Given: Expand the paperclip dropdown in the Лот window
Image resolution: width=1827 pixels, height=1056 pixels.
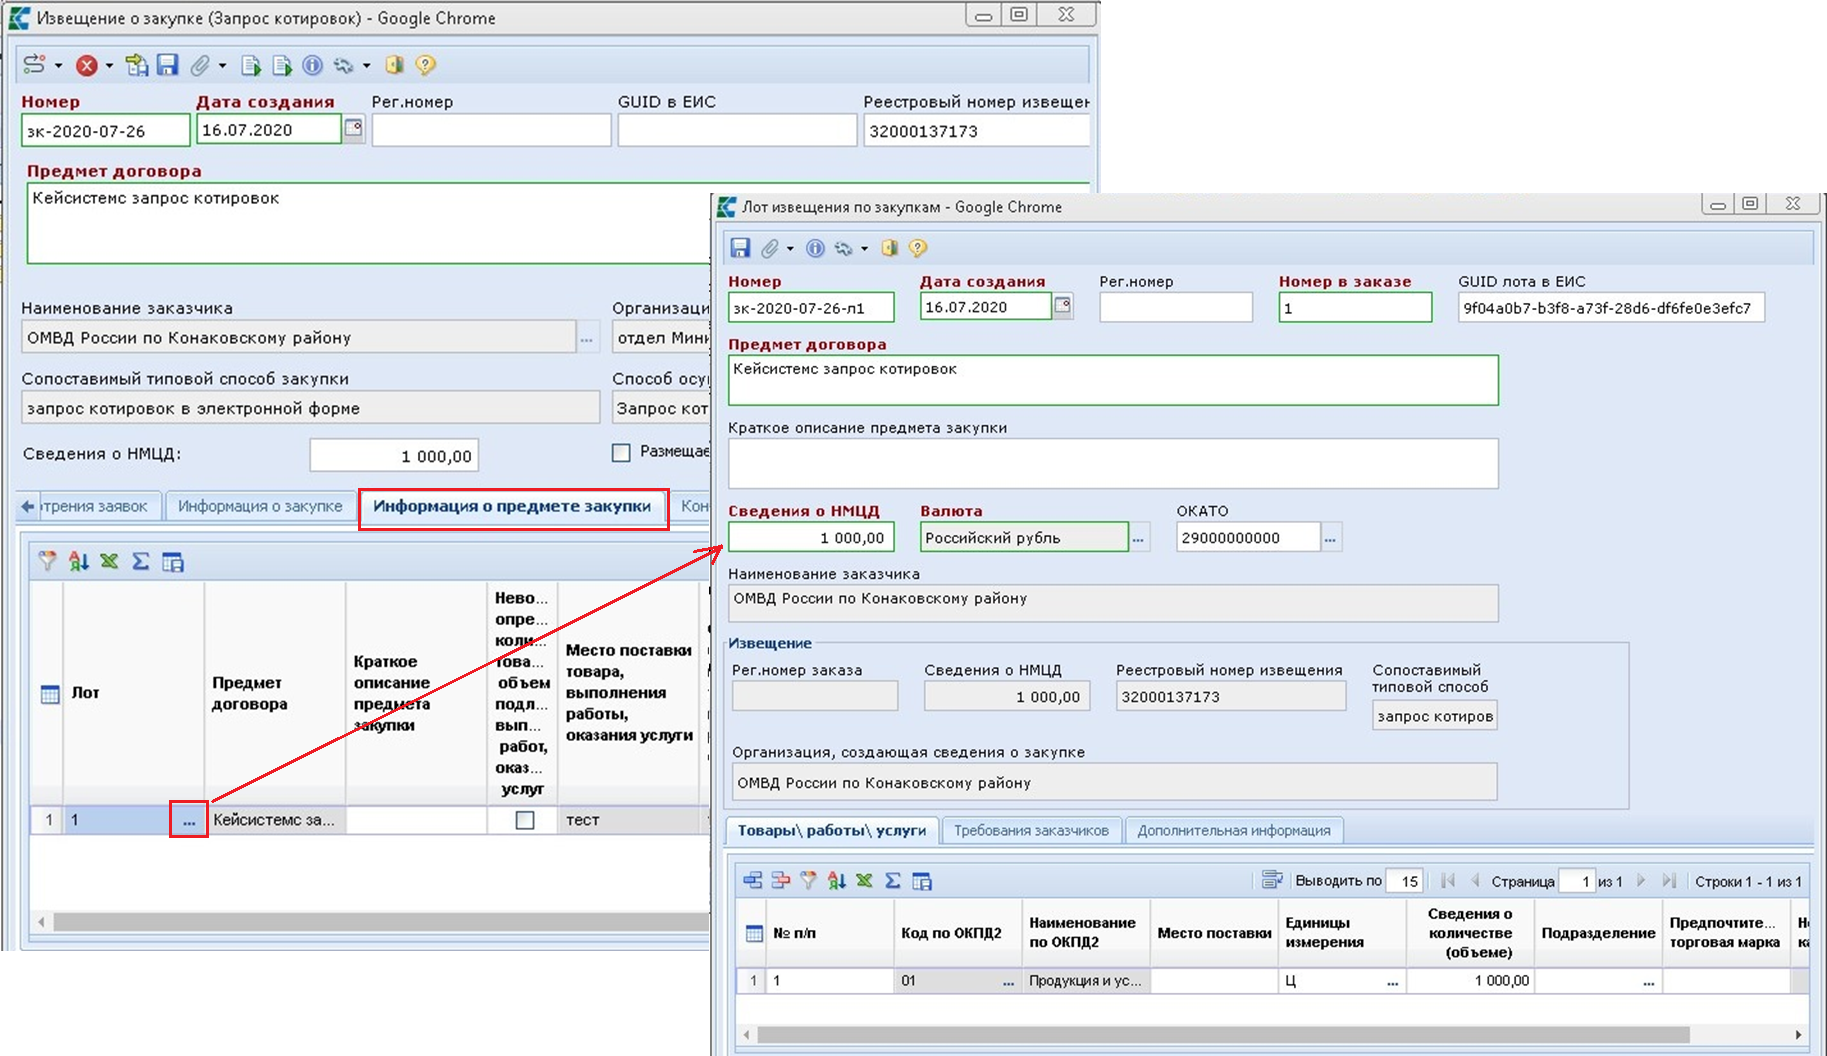Looking at the screenshot, I should 790,249.
